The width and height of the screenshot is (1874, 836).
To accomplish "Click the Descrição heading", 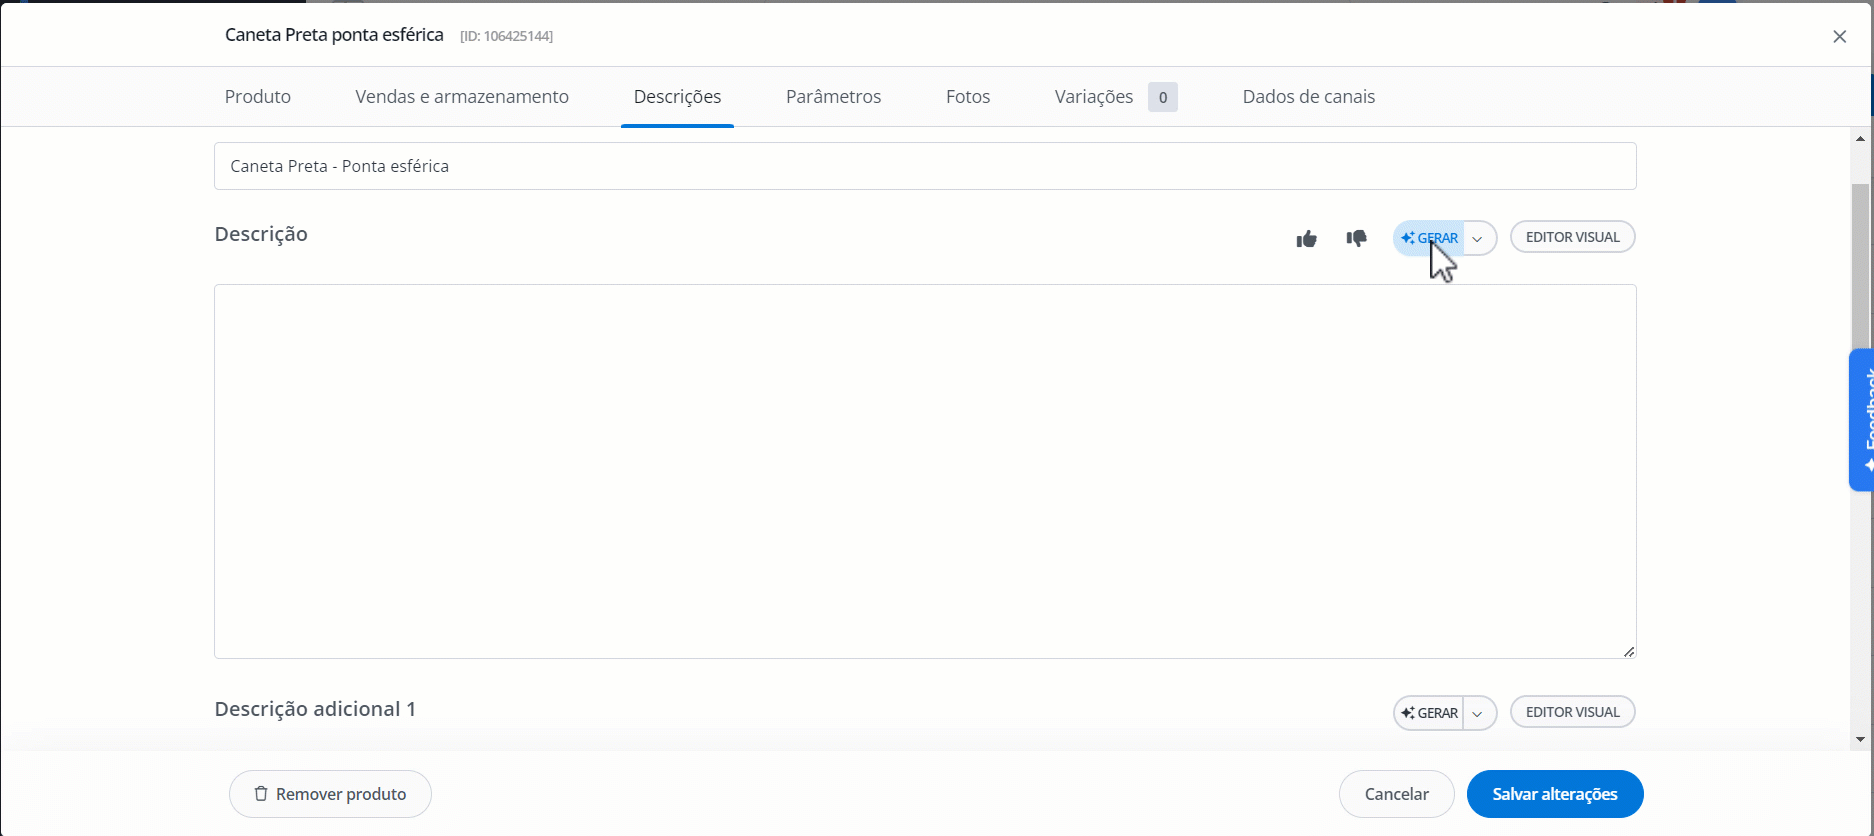I will [x=261, y=234].
